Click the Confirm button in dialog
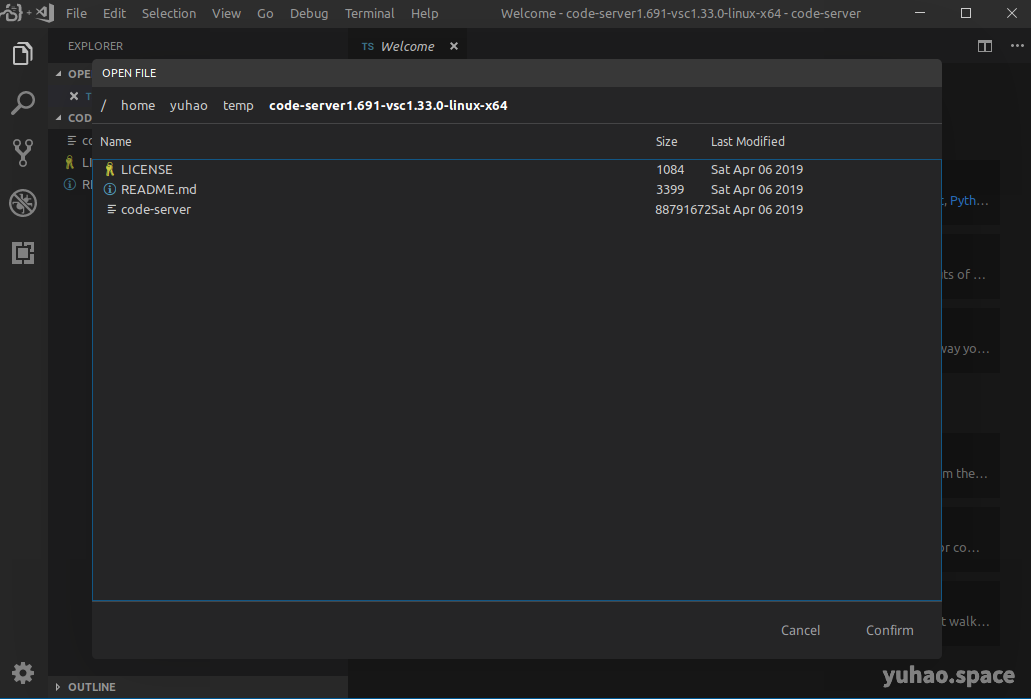Image resolution: width=1031 pixels, height=699 pixels. click(890, 630)
